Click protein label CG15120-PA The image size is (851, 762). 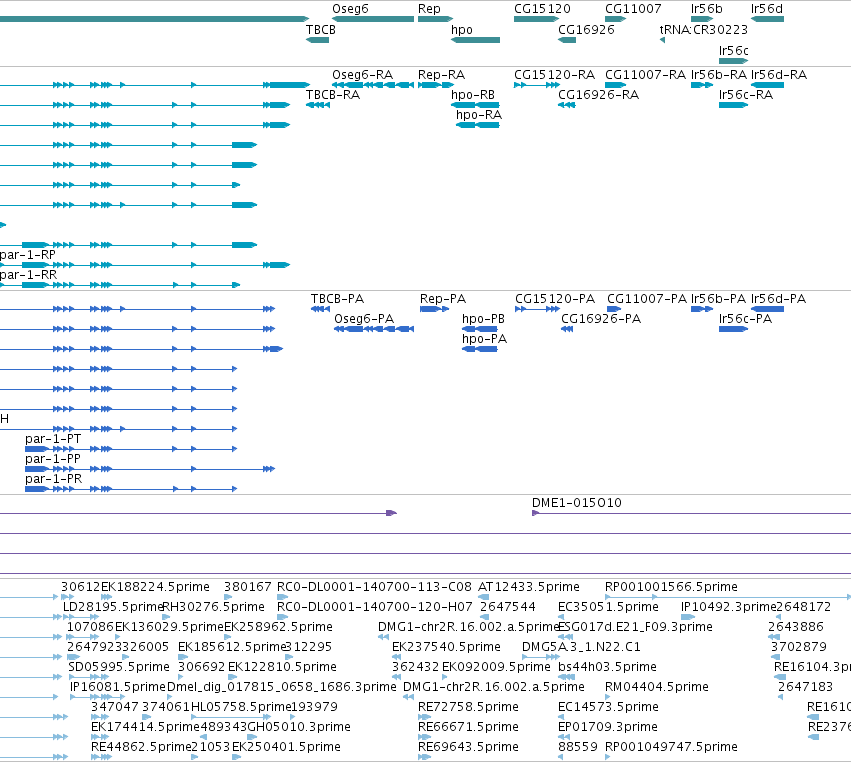555,299
